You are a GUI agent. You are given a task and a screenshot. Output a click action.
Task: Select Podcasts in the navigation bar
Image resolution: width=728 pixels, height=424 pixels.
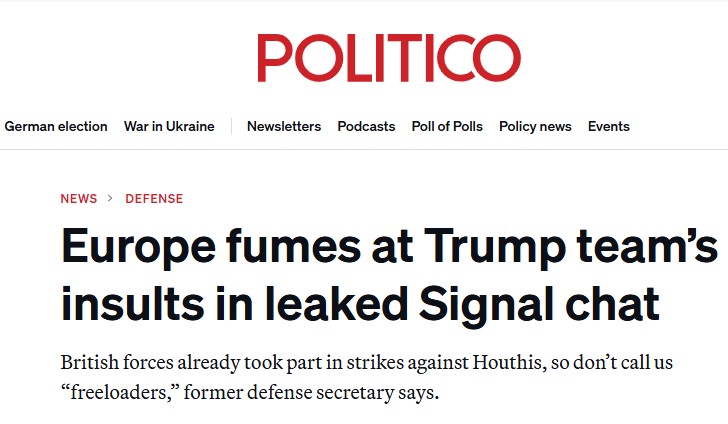click(366, 127)
